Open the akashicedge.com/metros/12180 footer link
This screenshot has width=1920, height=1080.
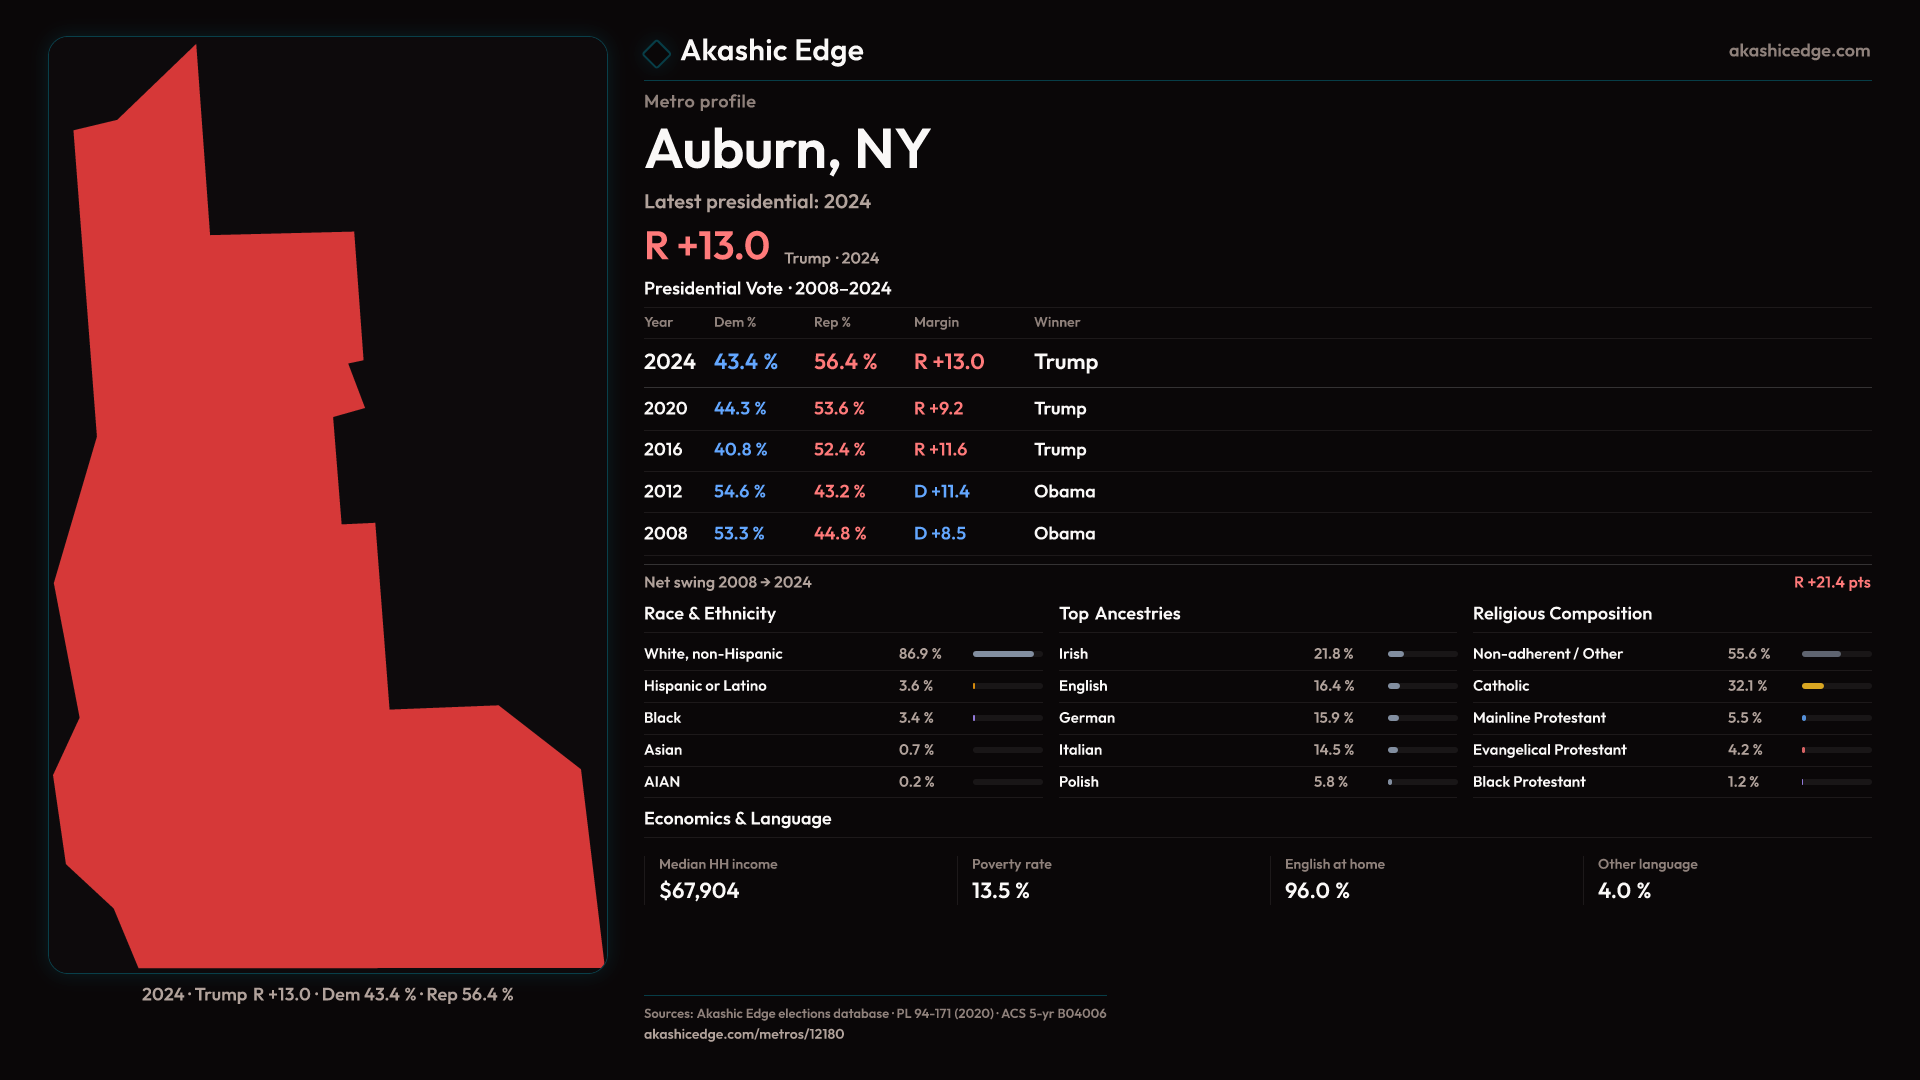[743, 1034]
